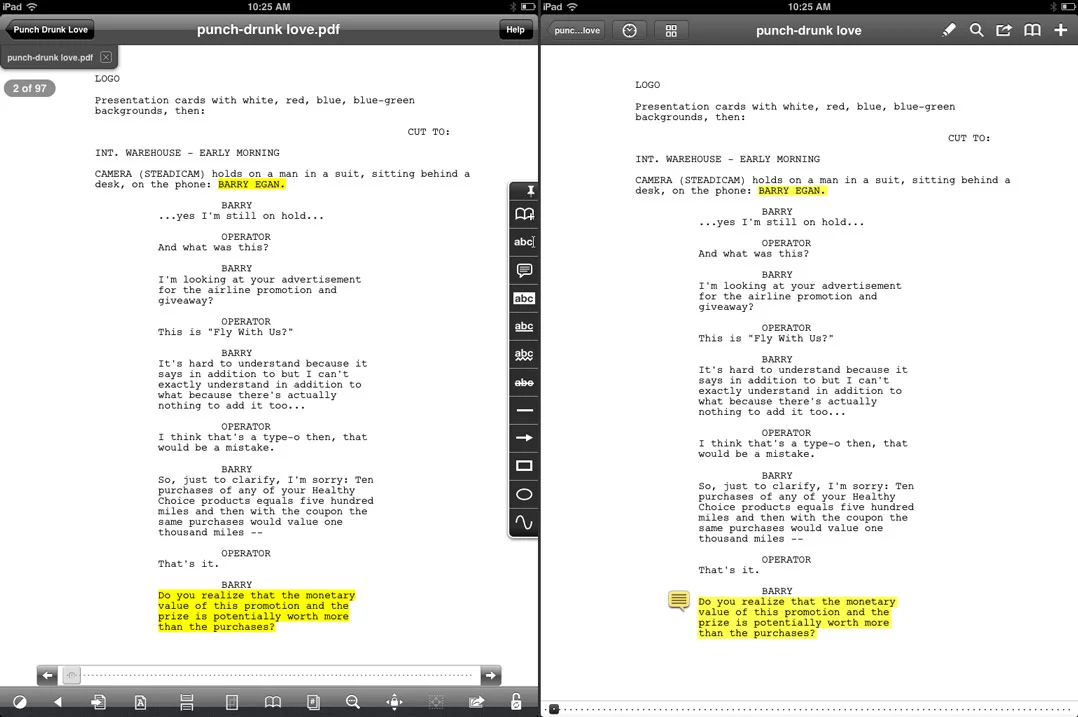Toggle the night mode contrast icon
Screen dimensions: 1078x717
pos(20,702)
